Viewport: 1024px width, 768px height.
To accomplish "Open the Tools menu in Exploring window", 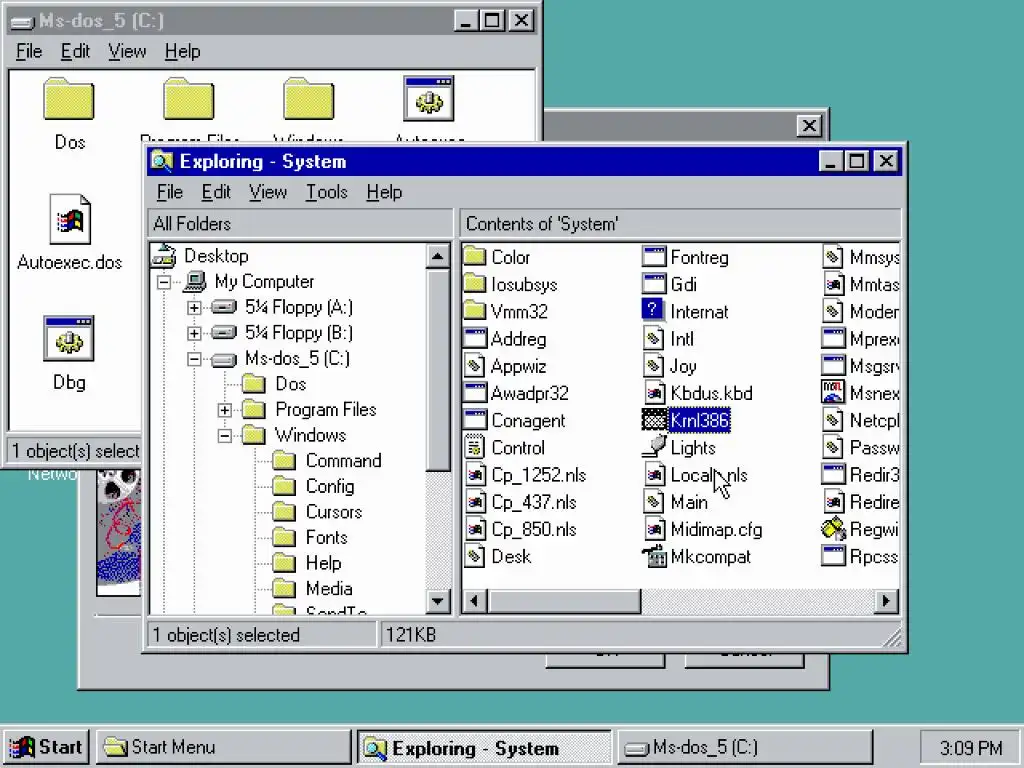I will 327,192.
